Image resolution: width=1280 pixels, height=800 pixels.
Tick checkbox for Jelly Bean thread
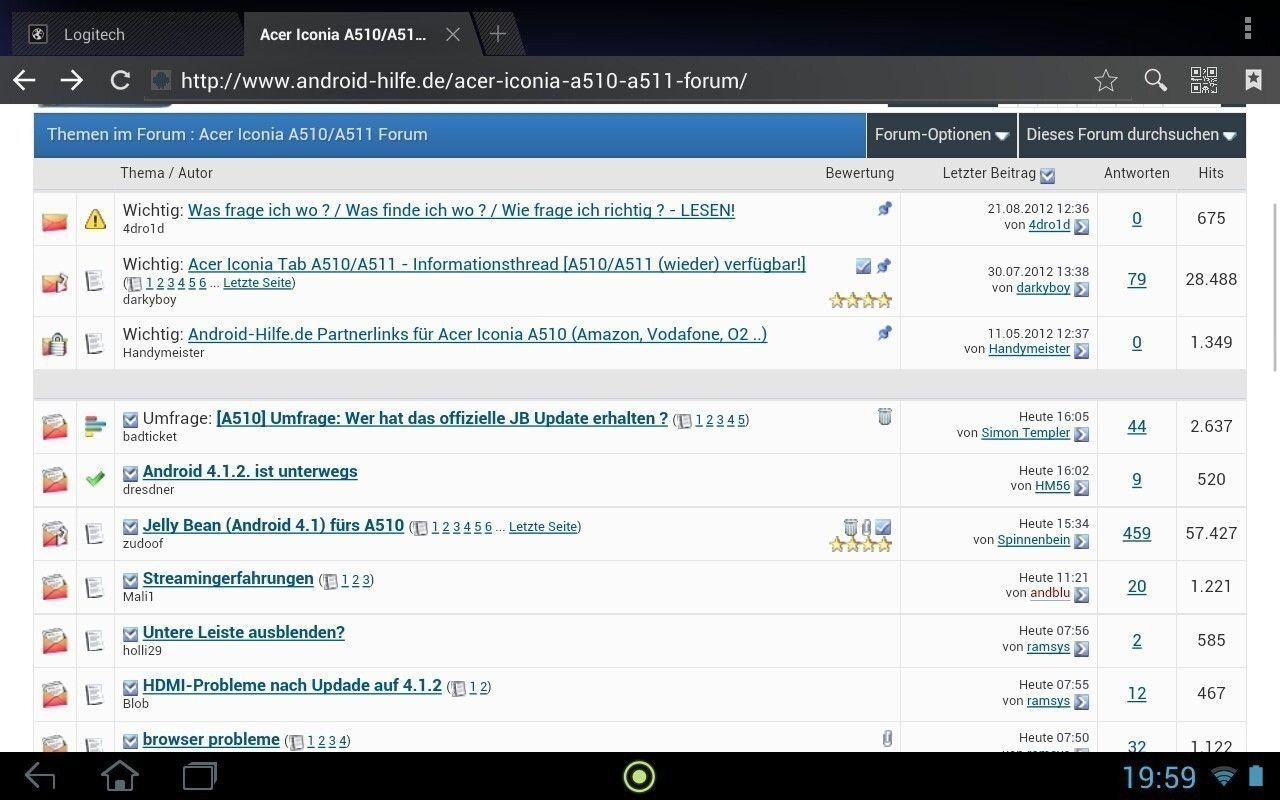[130, 527]
